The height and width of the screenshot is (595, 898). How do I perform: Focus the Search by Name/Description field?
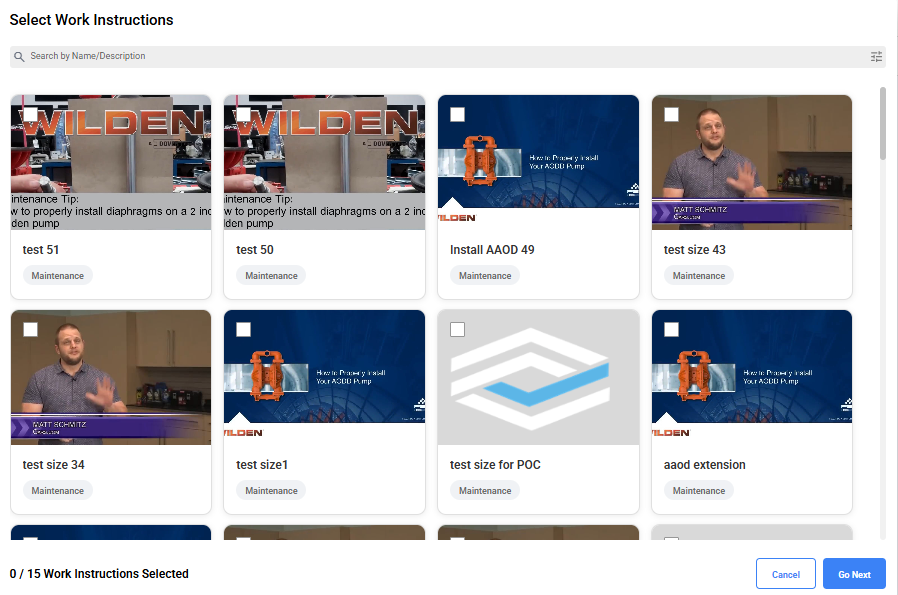coord(440,57)
